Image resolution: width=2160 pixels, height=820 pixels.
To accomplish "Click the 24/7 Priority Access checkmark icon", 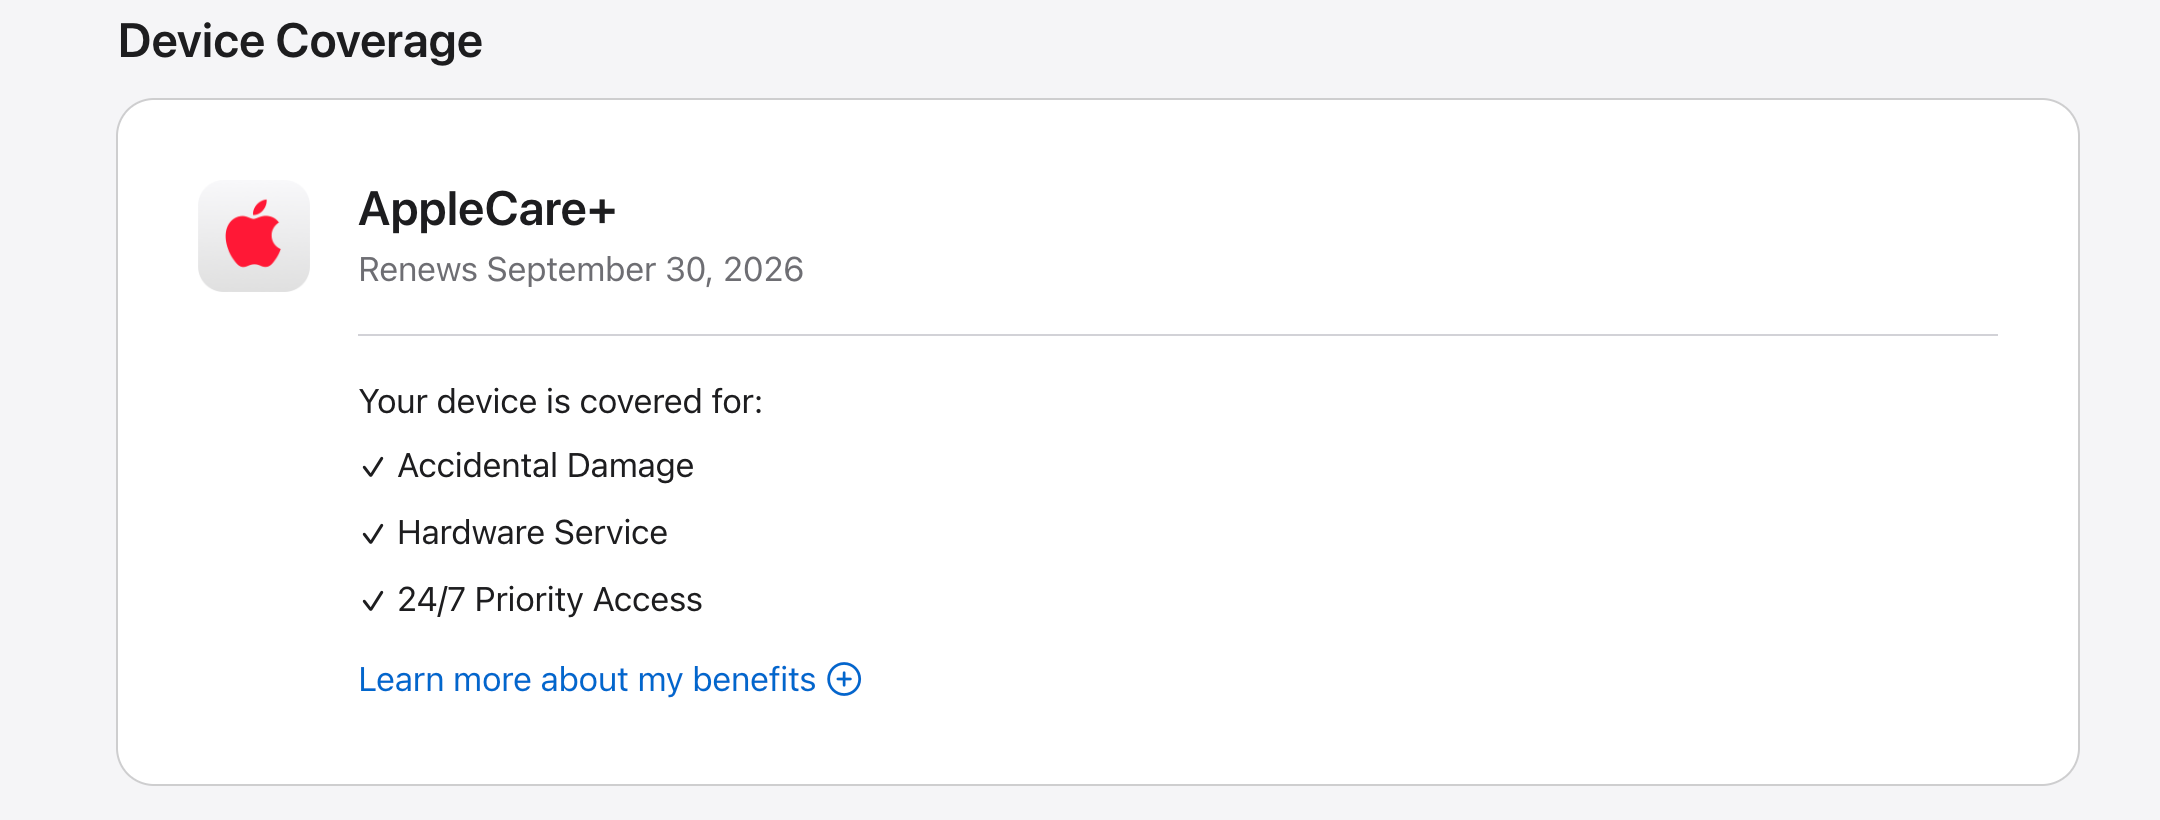I will pos(372,601).
